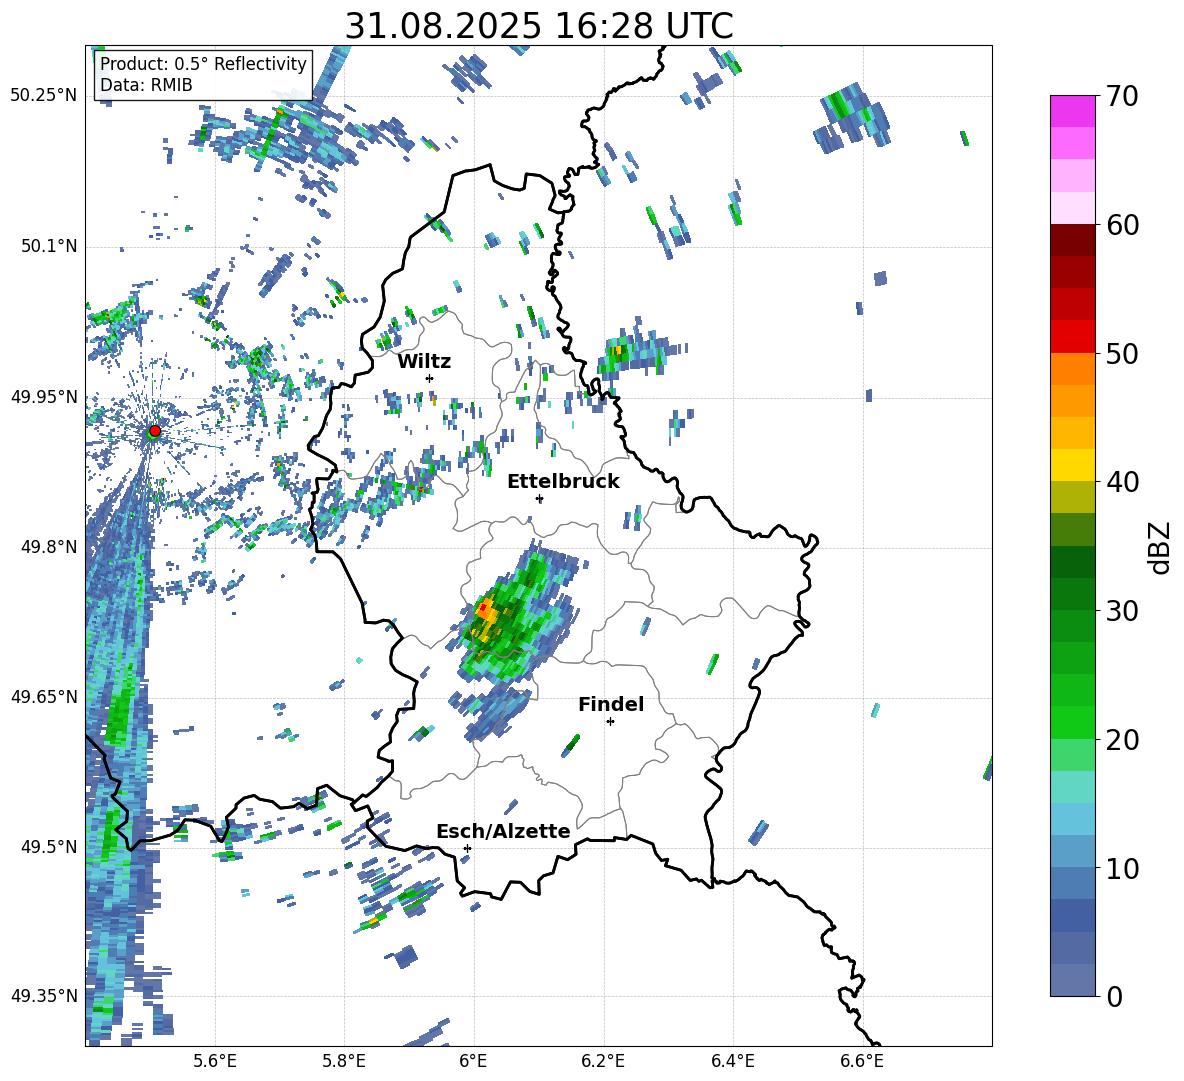Click the Findel city label
This screenshot has width=1184, height=1081.
(611, 704)
